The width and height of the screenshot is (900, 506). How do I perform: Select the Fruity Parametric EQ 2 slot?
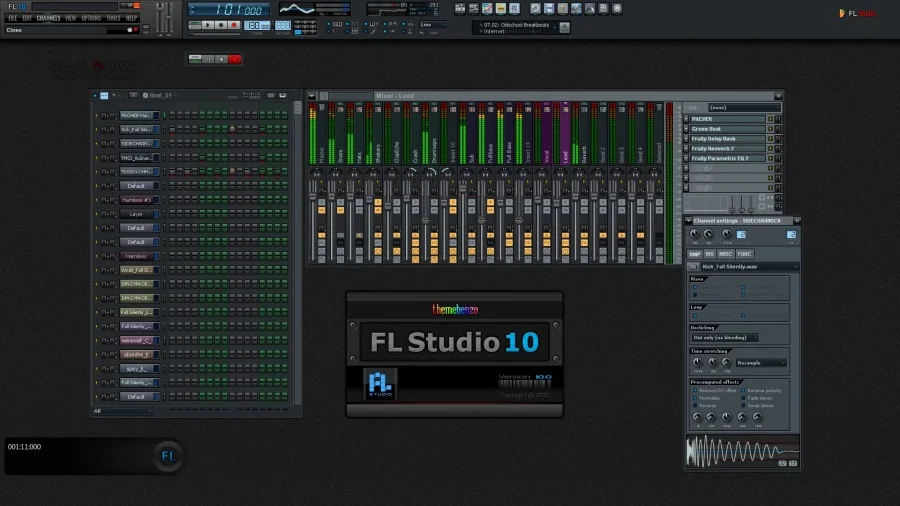click(727, 158)
